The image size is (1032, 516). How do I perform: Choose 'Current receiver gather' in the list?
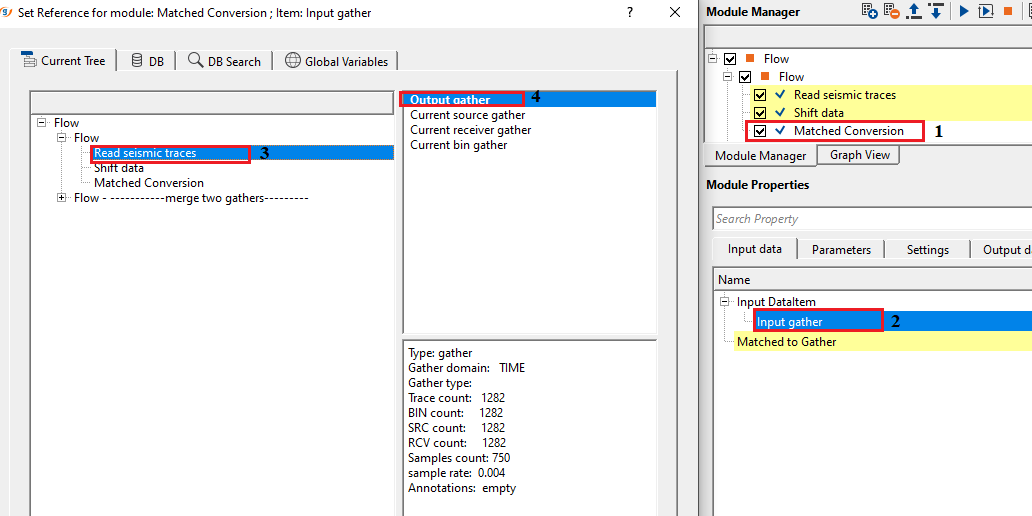pos(471,130)
